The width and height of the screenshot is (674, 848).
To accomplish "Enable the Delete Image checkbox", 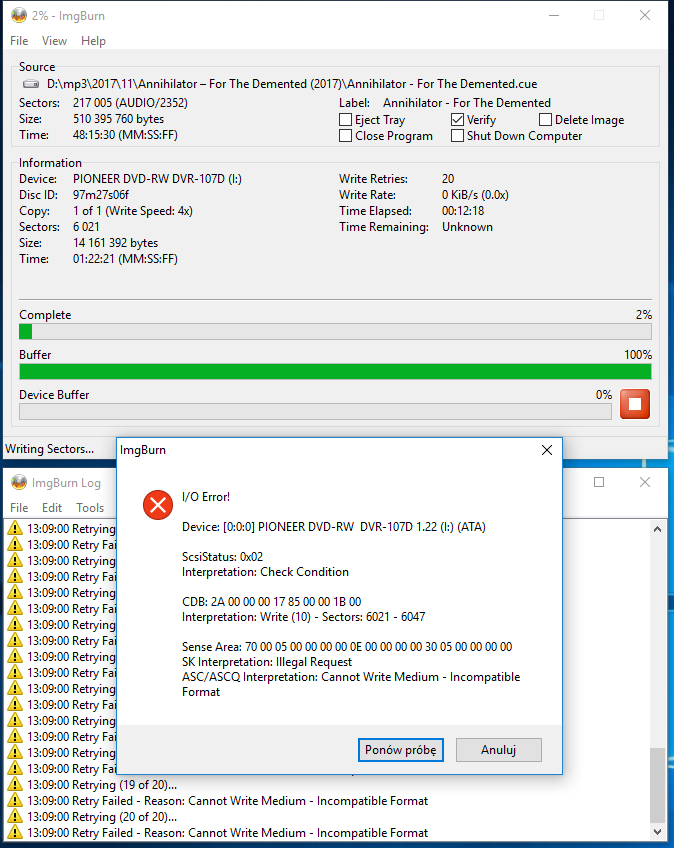I will (545, 120).
